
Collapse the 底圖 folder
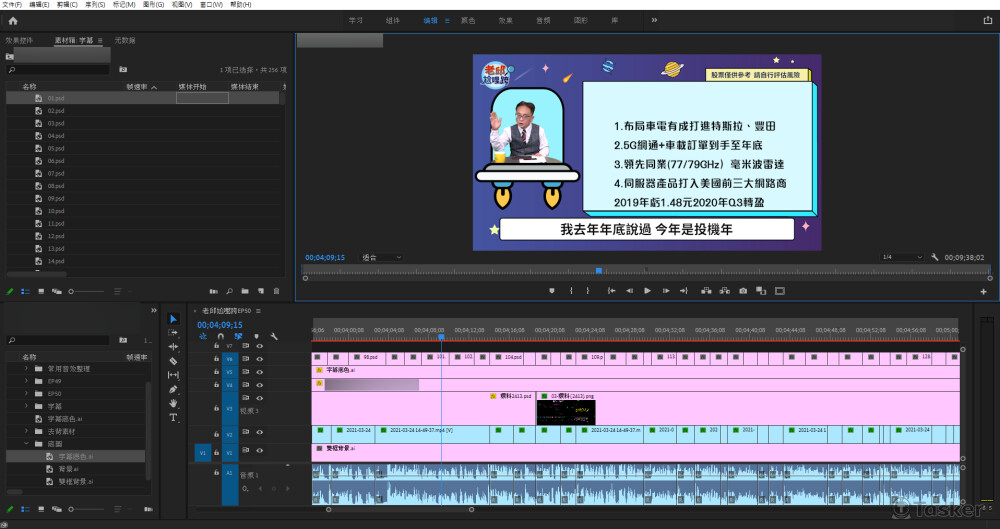pos(26,443)
